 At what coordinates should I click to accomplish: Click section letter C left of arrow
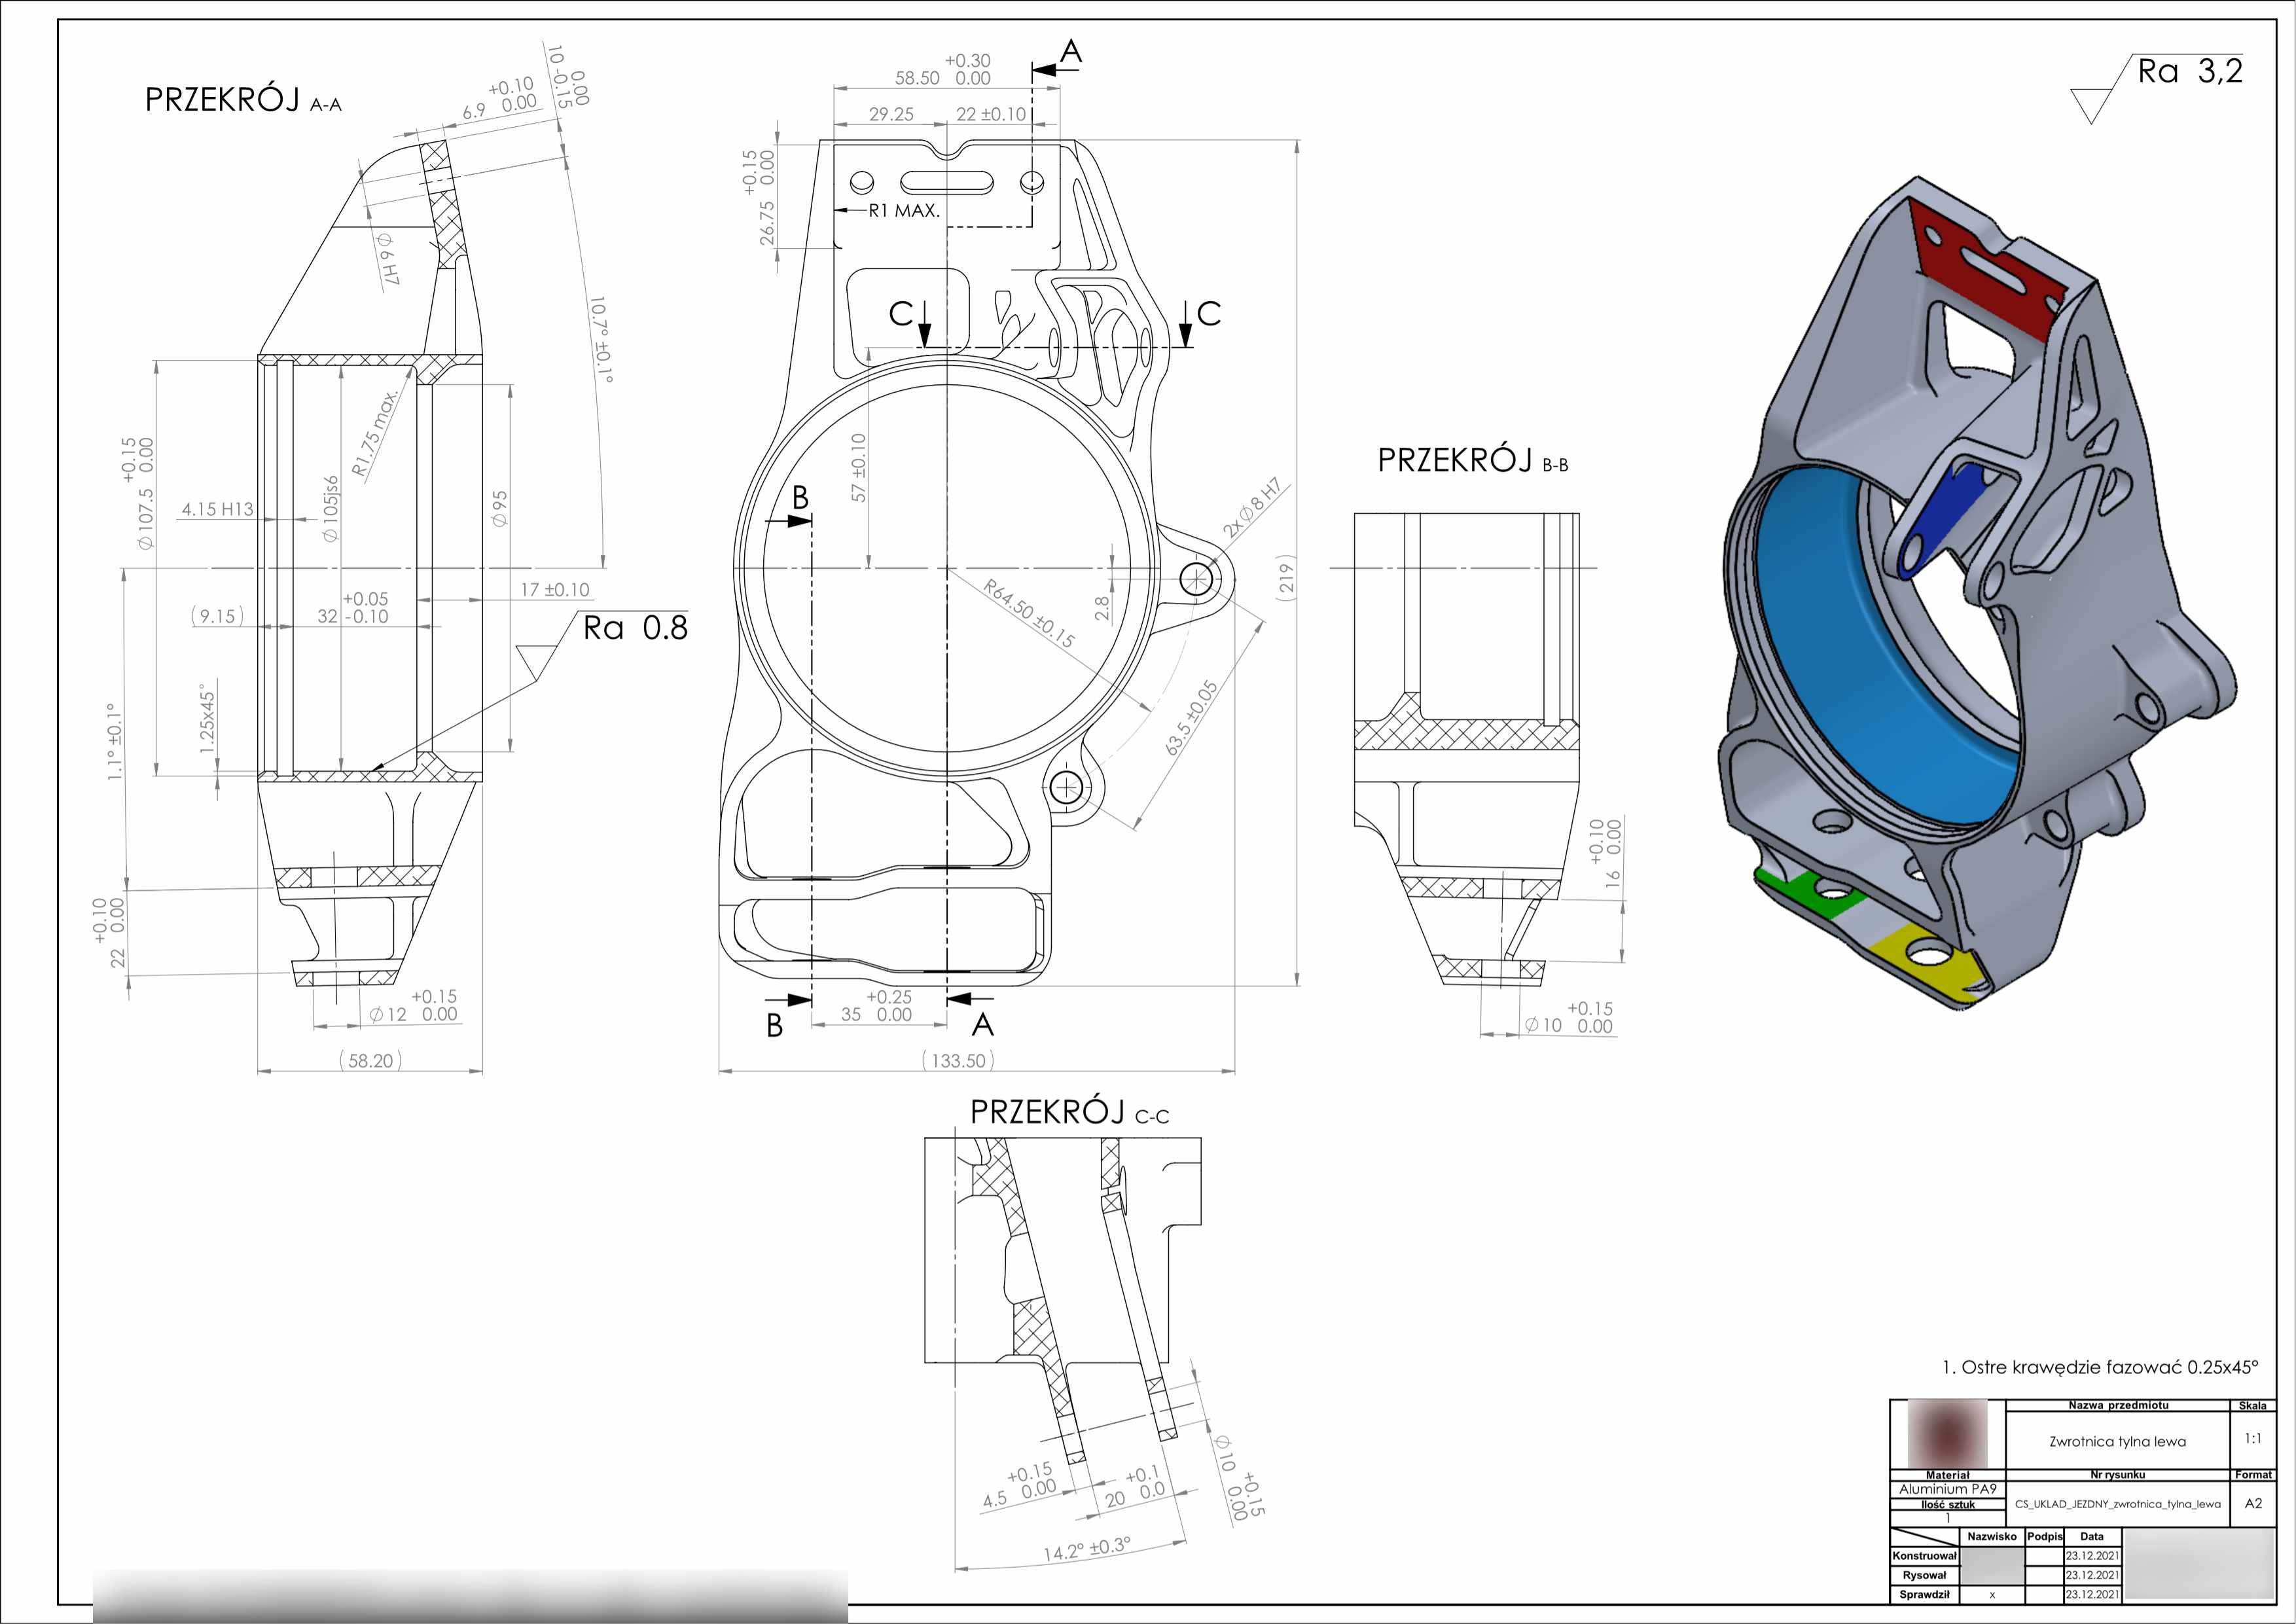tap(901, 314)
